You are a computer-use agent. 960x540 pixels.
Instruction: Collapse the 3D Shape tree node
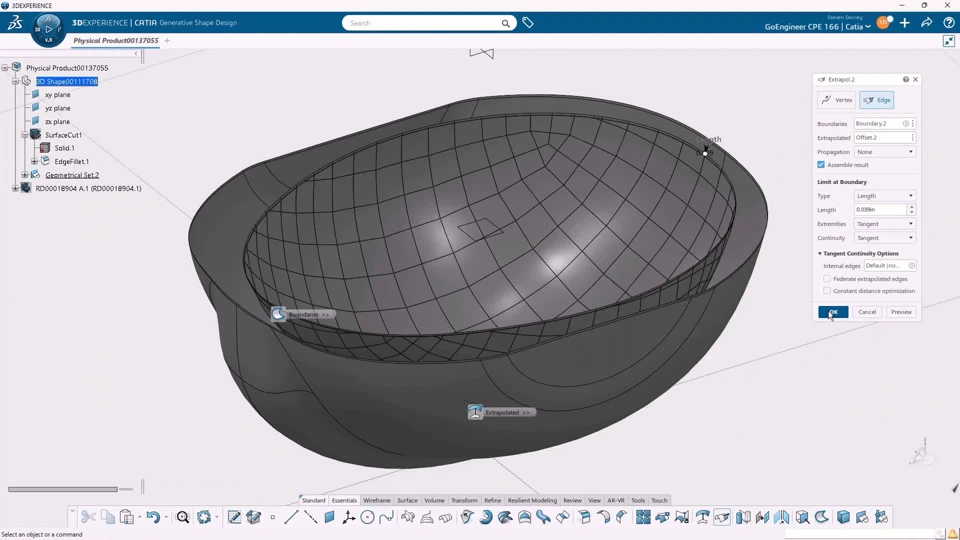(x=15, y=81)
